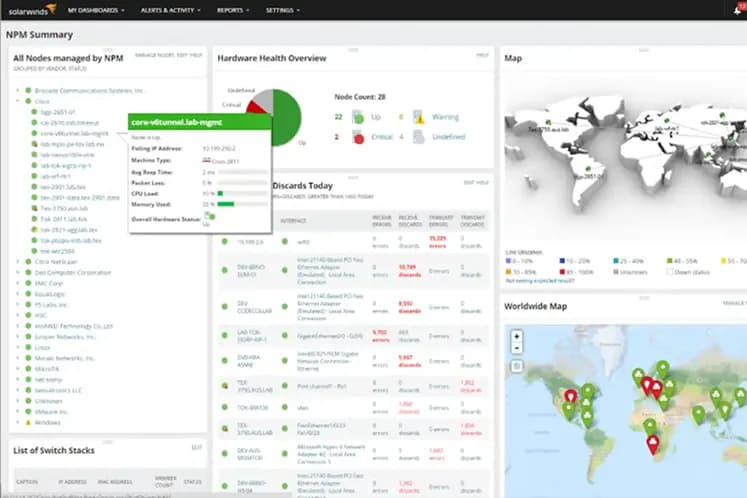Click the status icon beside Brocade Communications Systems
Screen dimensions: 747x498
coord(29,90)
